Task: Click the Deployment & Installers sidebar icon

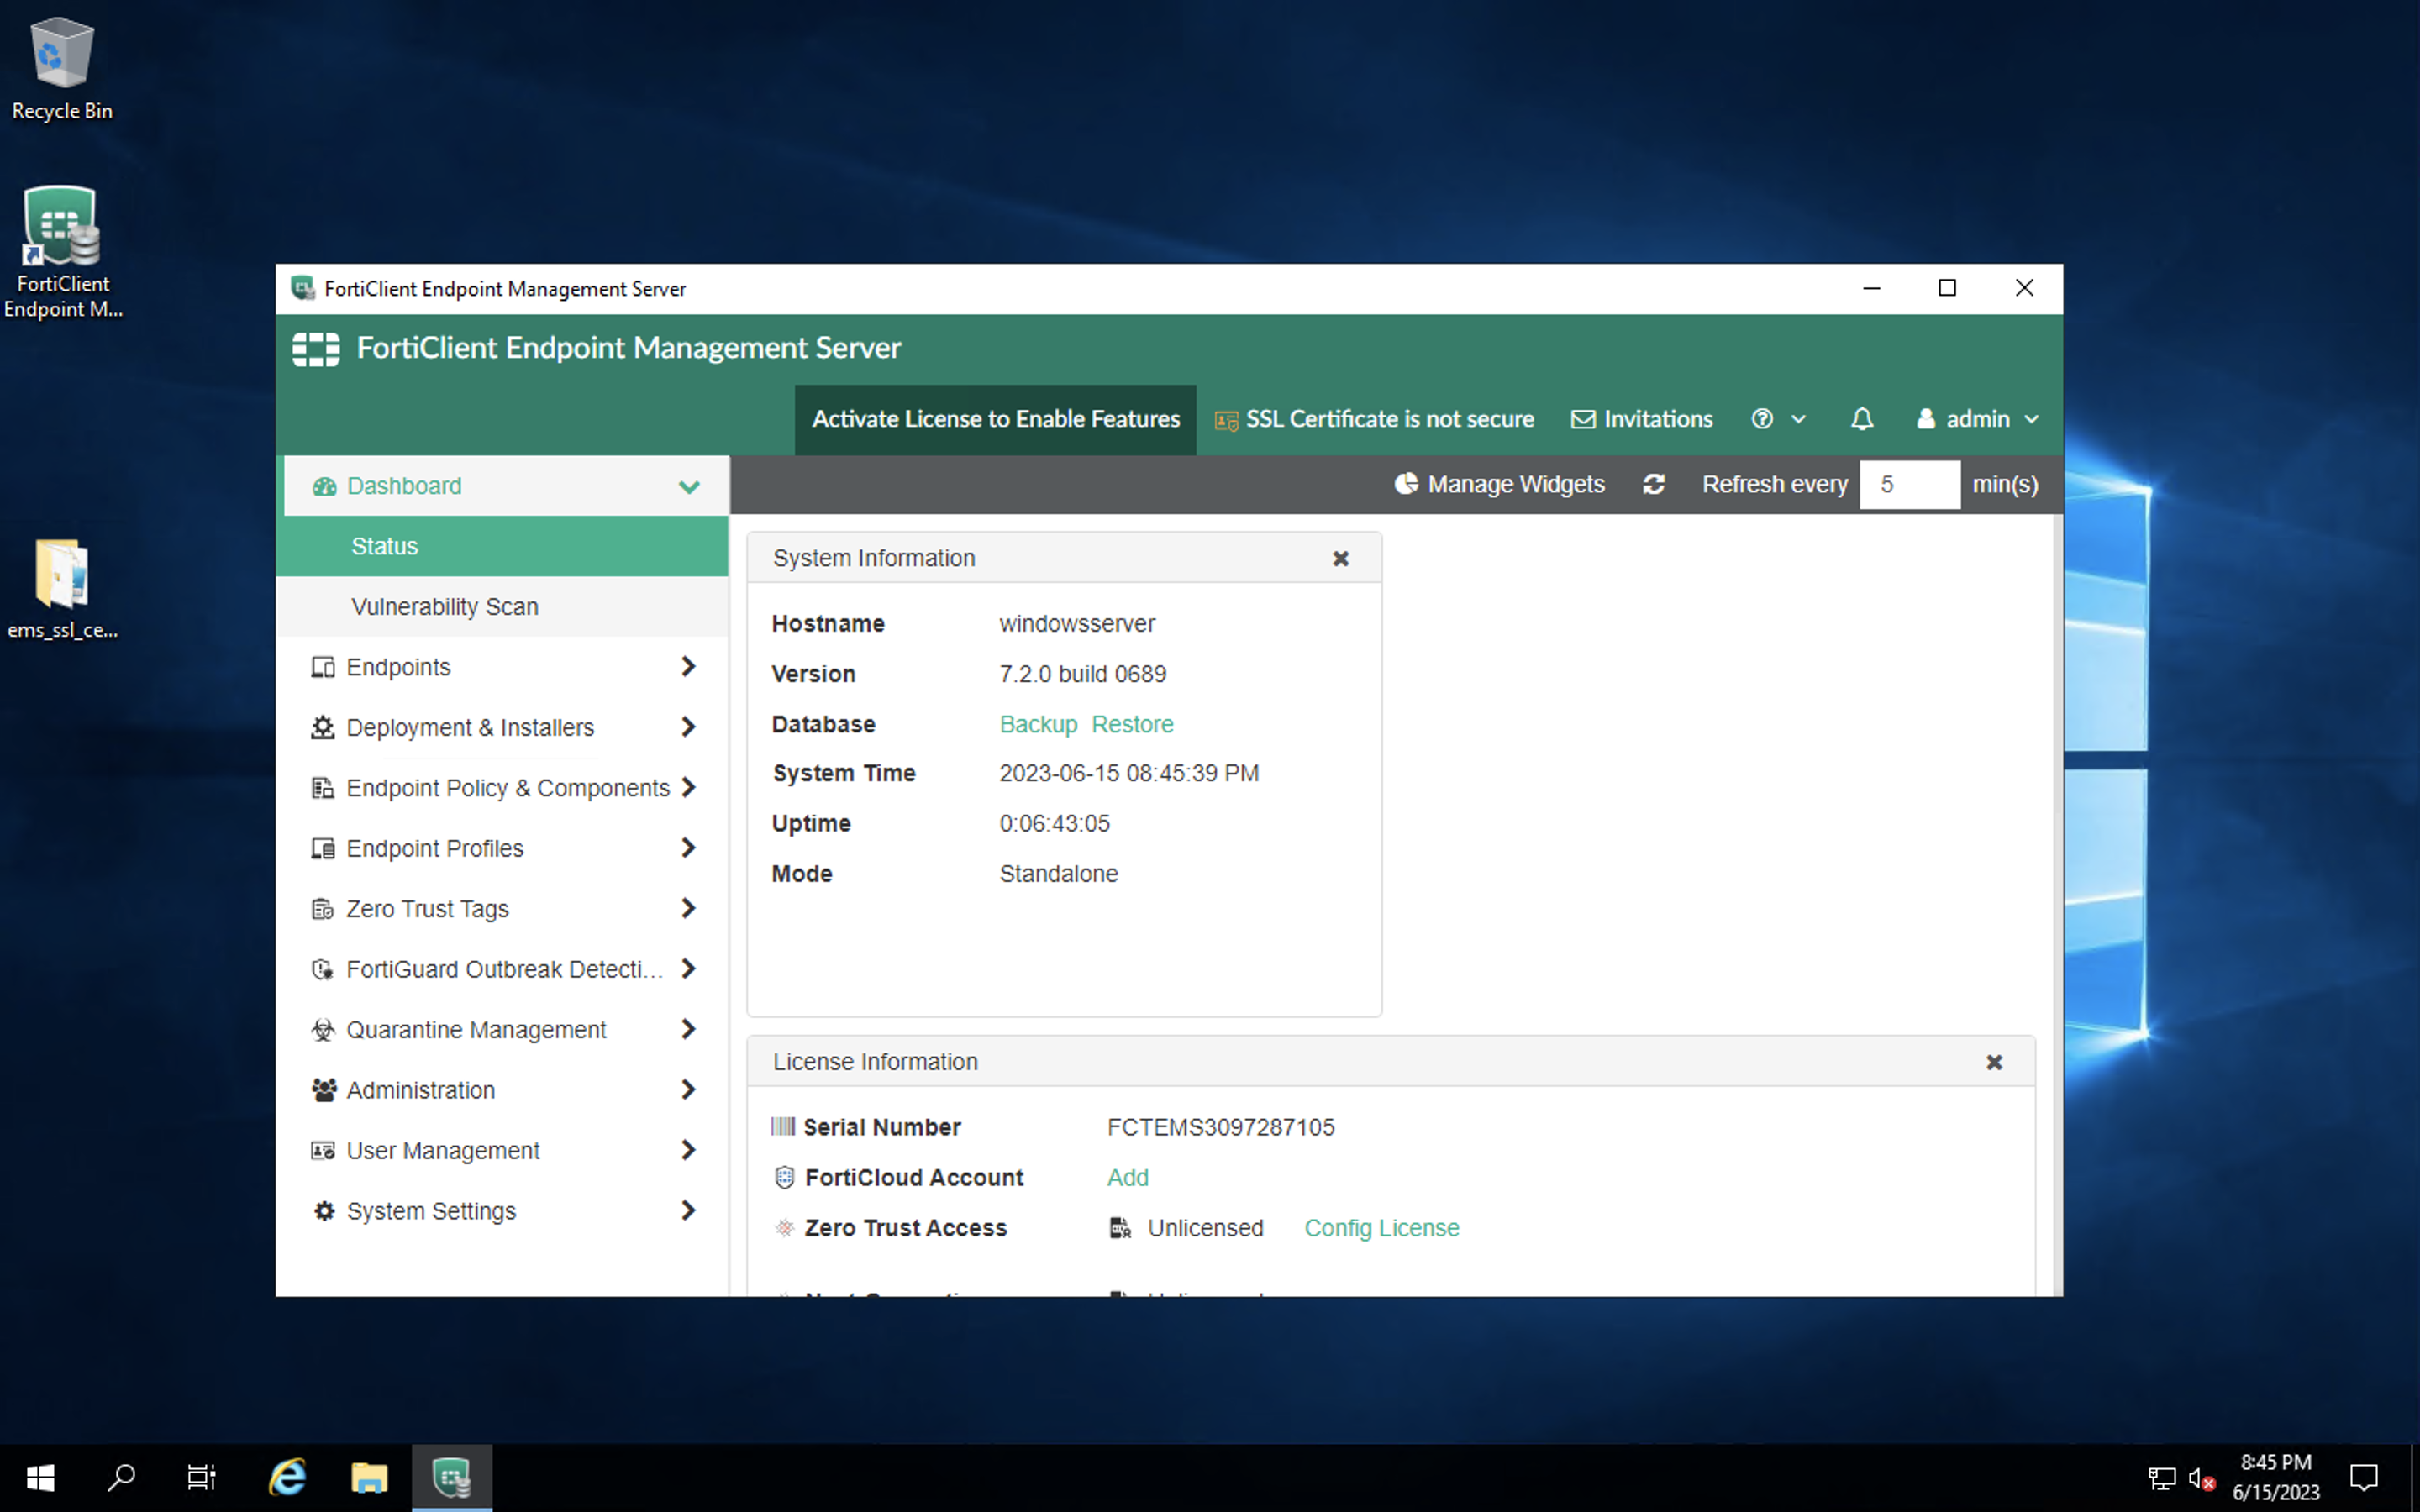Action: click(x=322, y=727)
